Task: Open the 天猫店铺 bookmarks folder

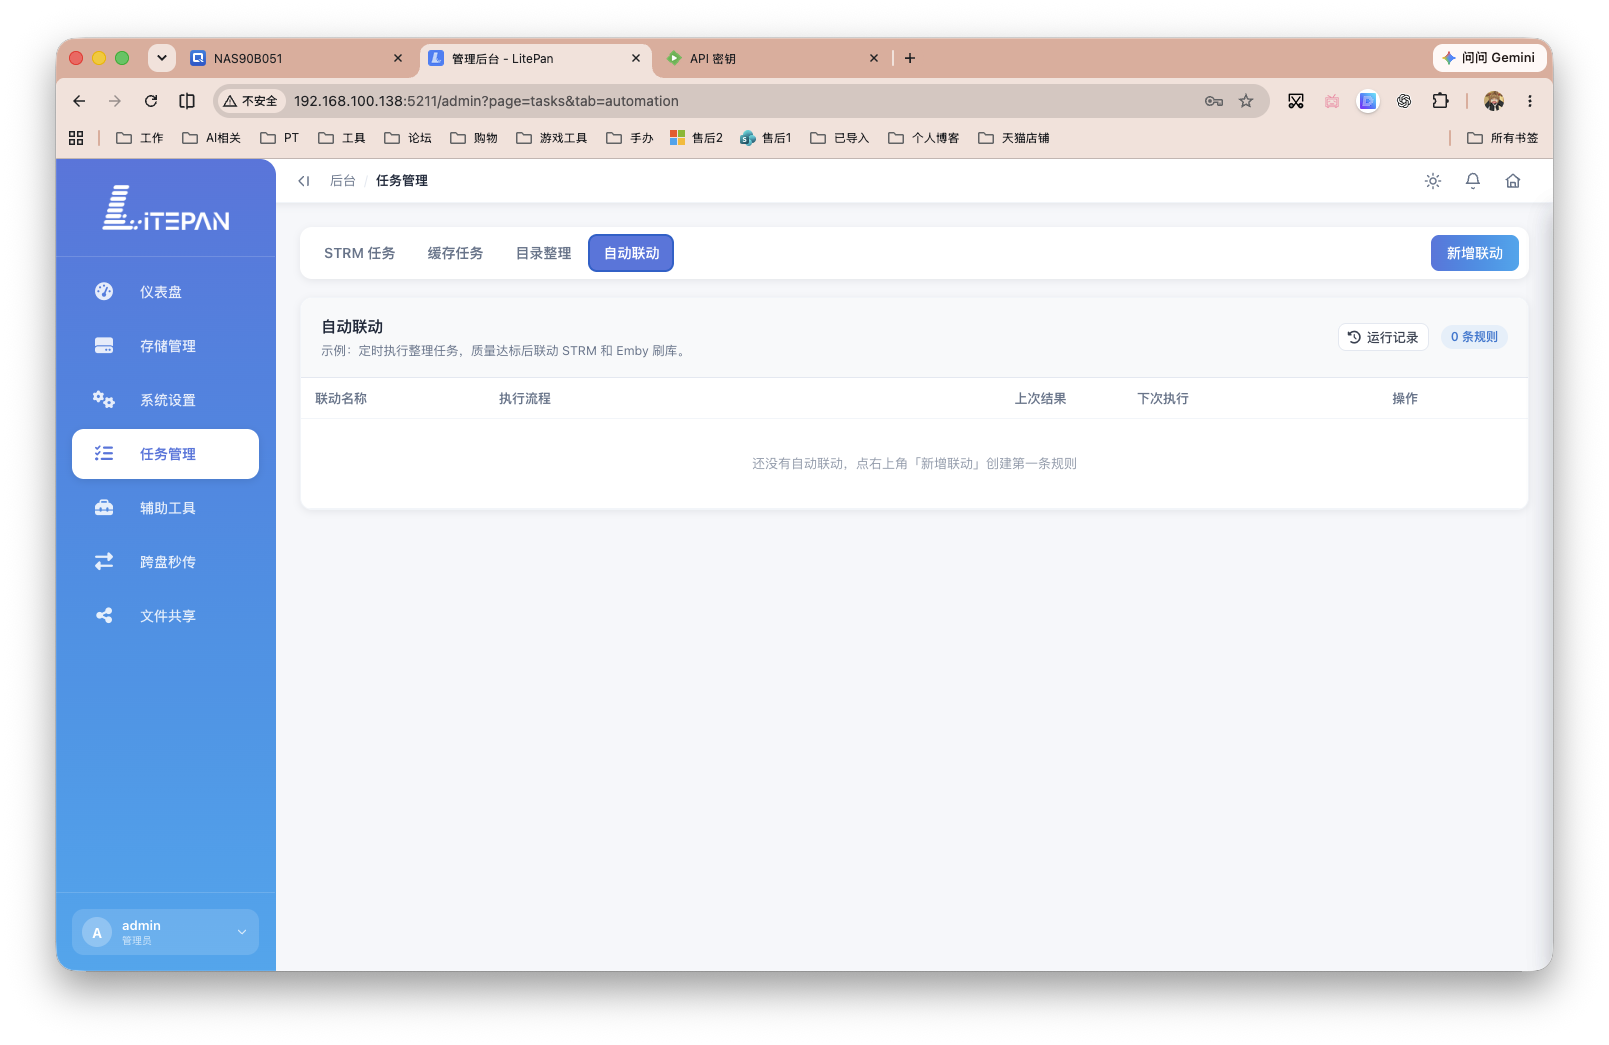Action: coord(1014,138)
